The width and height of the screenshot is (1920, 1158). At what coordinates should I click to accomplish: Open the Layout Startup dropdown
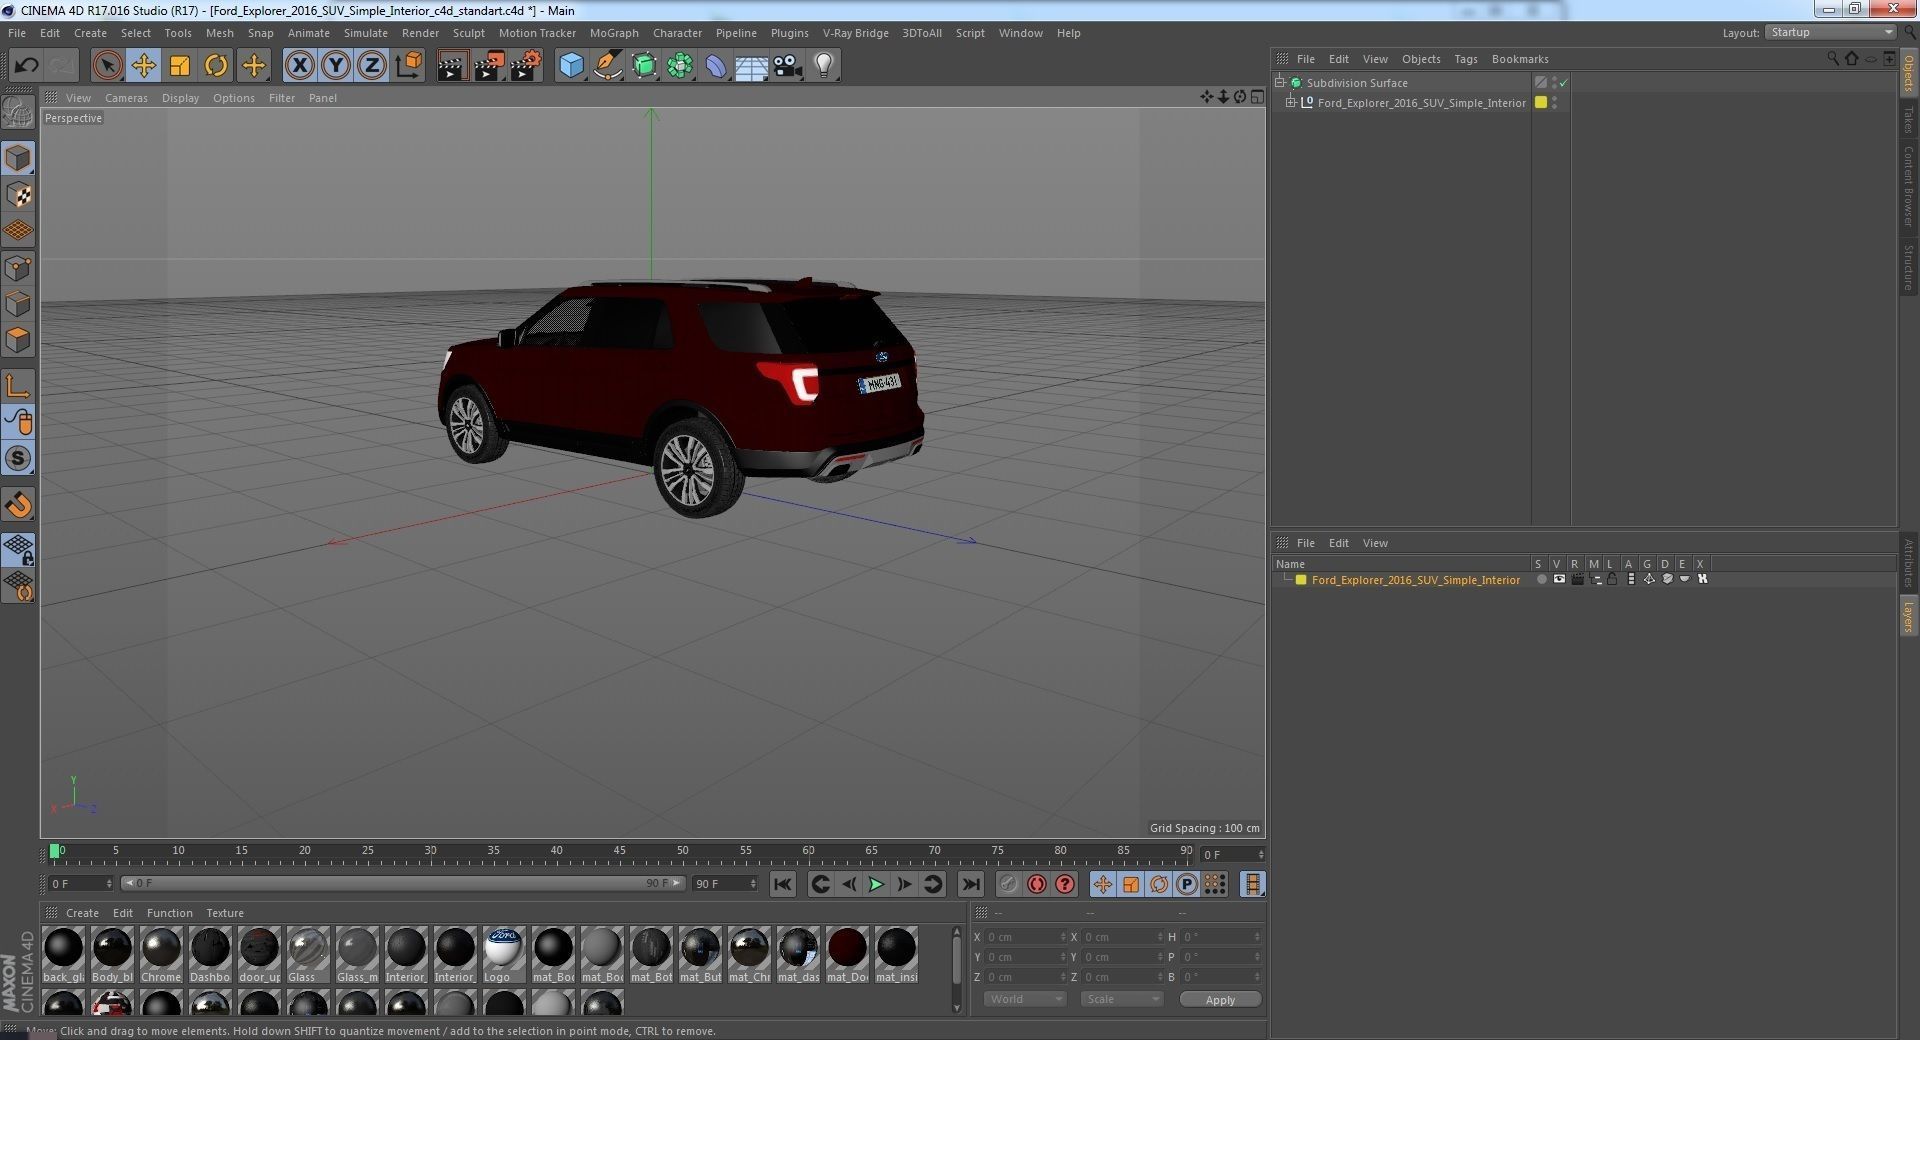(x=1830, y=33)
